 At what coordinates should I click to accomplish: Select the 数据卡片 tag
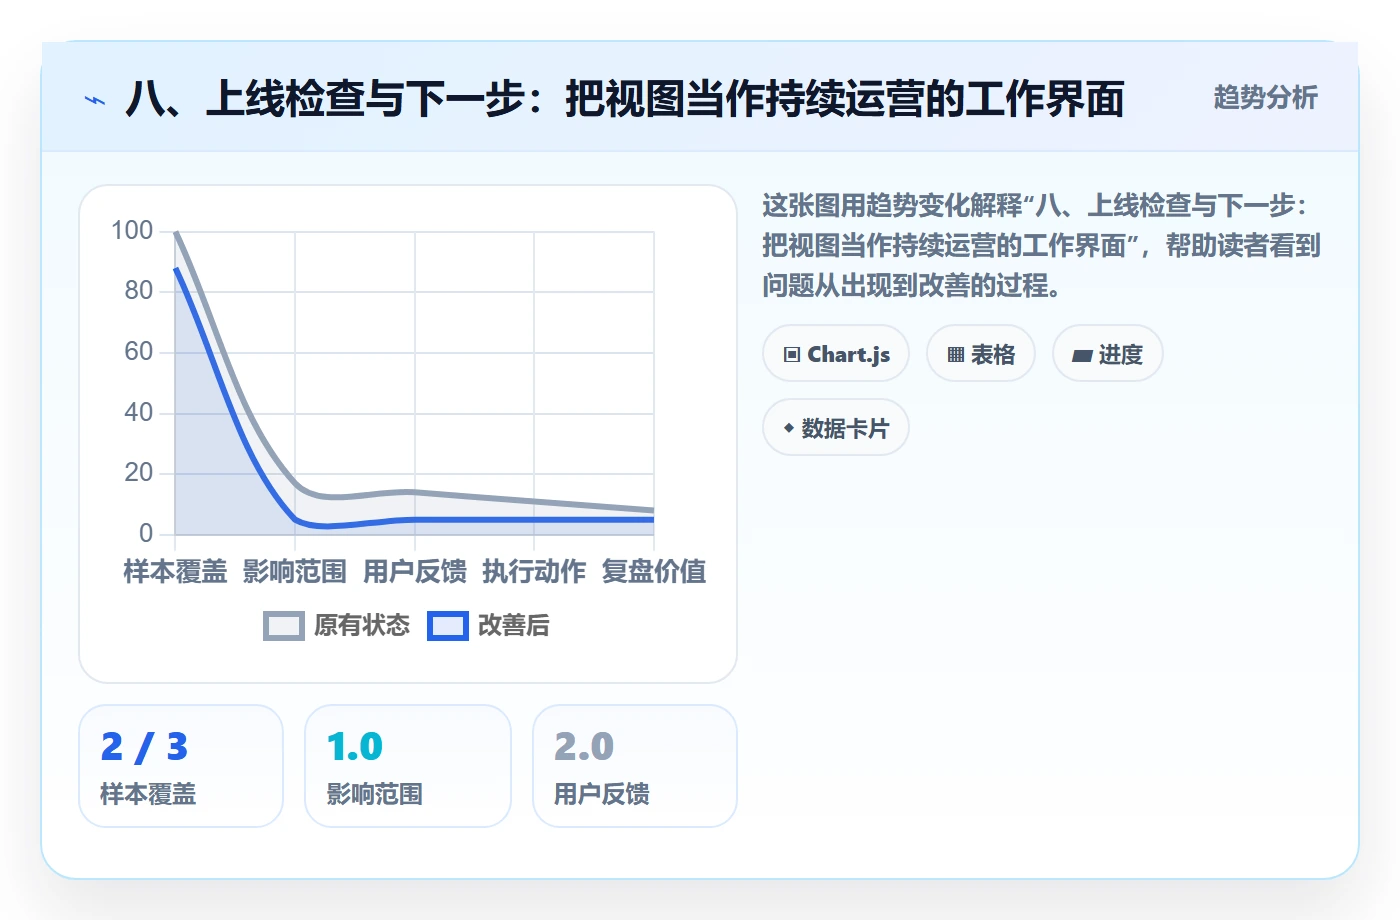pyautogui.click(x=836, y=428)
